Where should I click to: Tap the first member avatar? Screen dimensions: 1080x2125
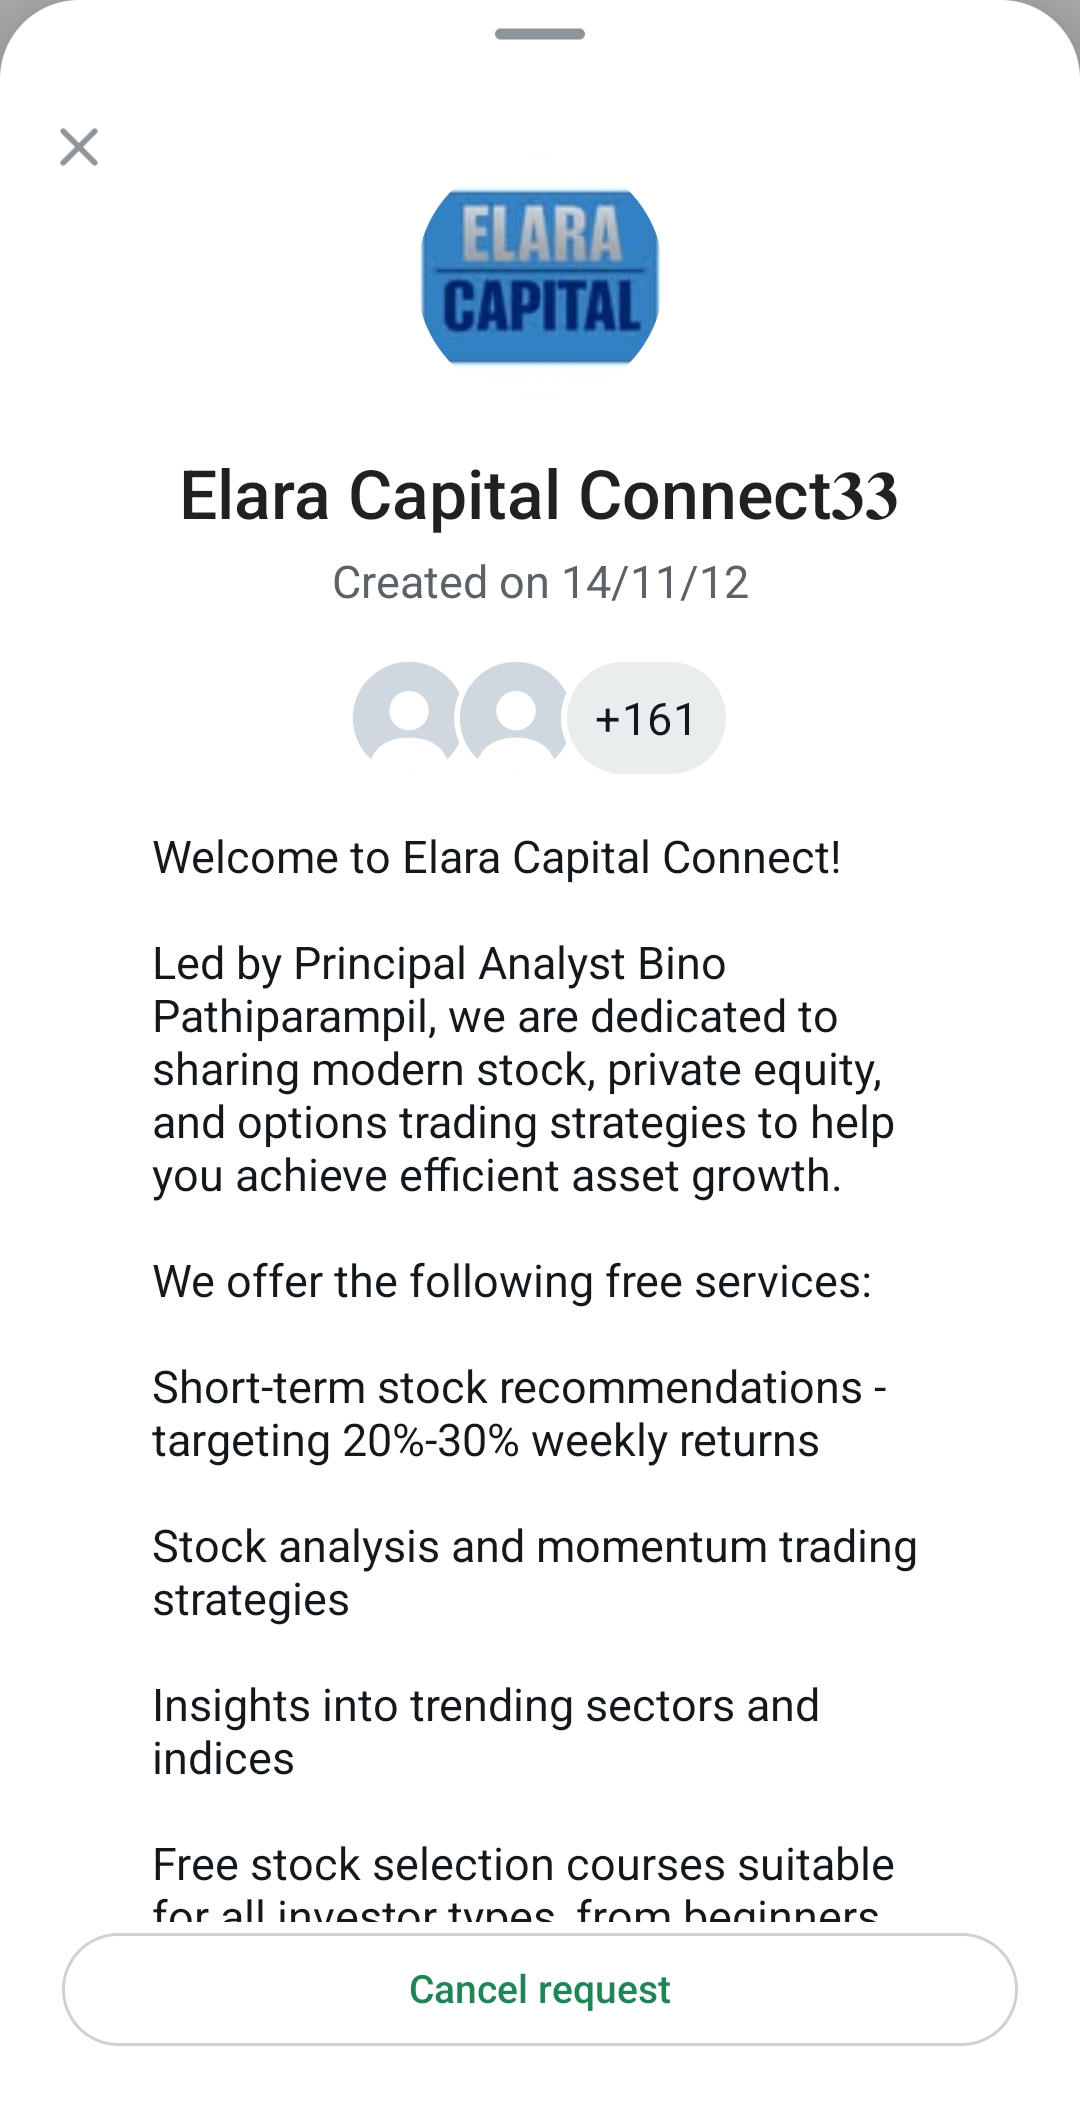(407, 716)
